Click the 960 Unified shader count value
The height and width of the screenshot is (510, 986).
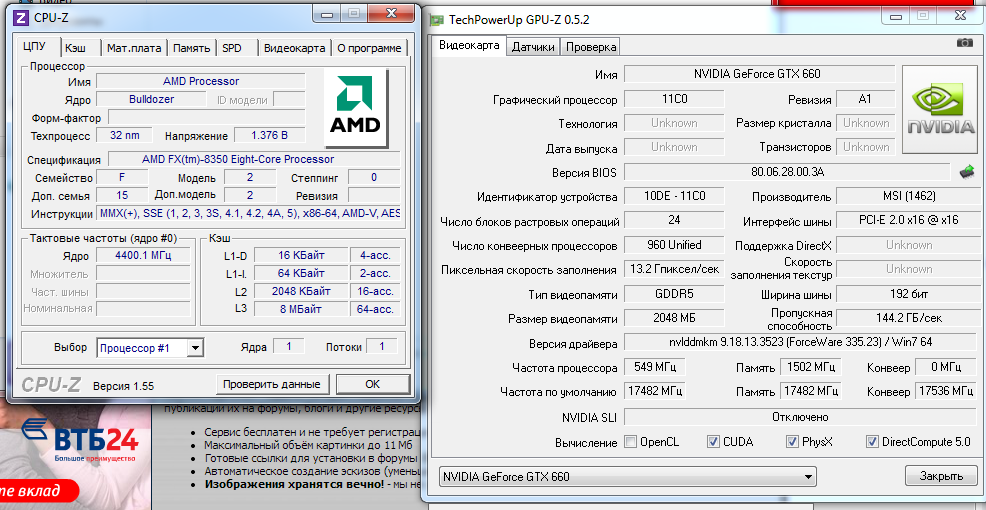point(673,245)
